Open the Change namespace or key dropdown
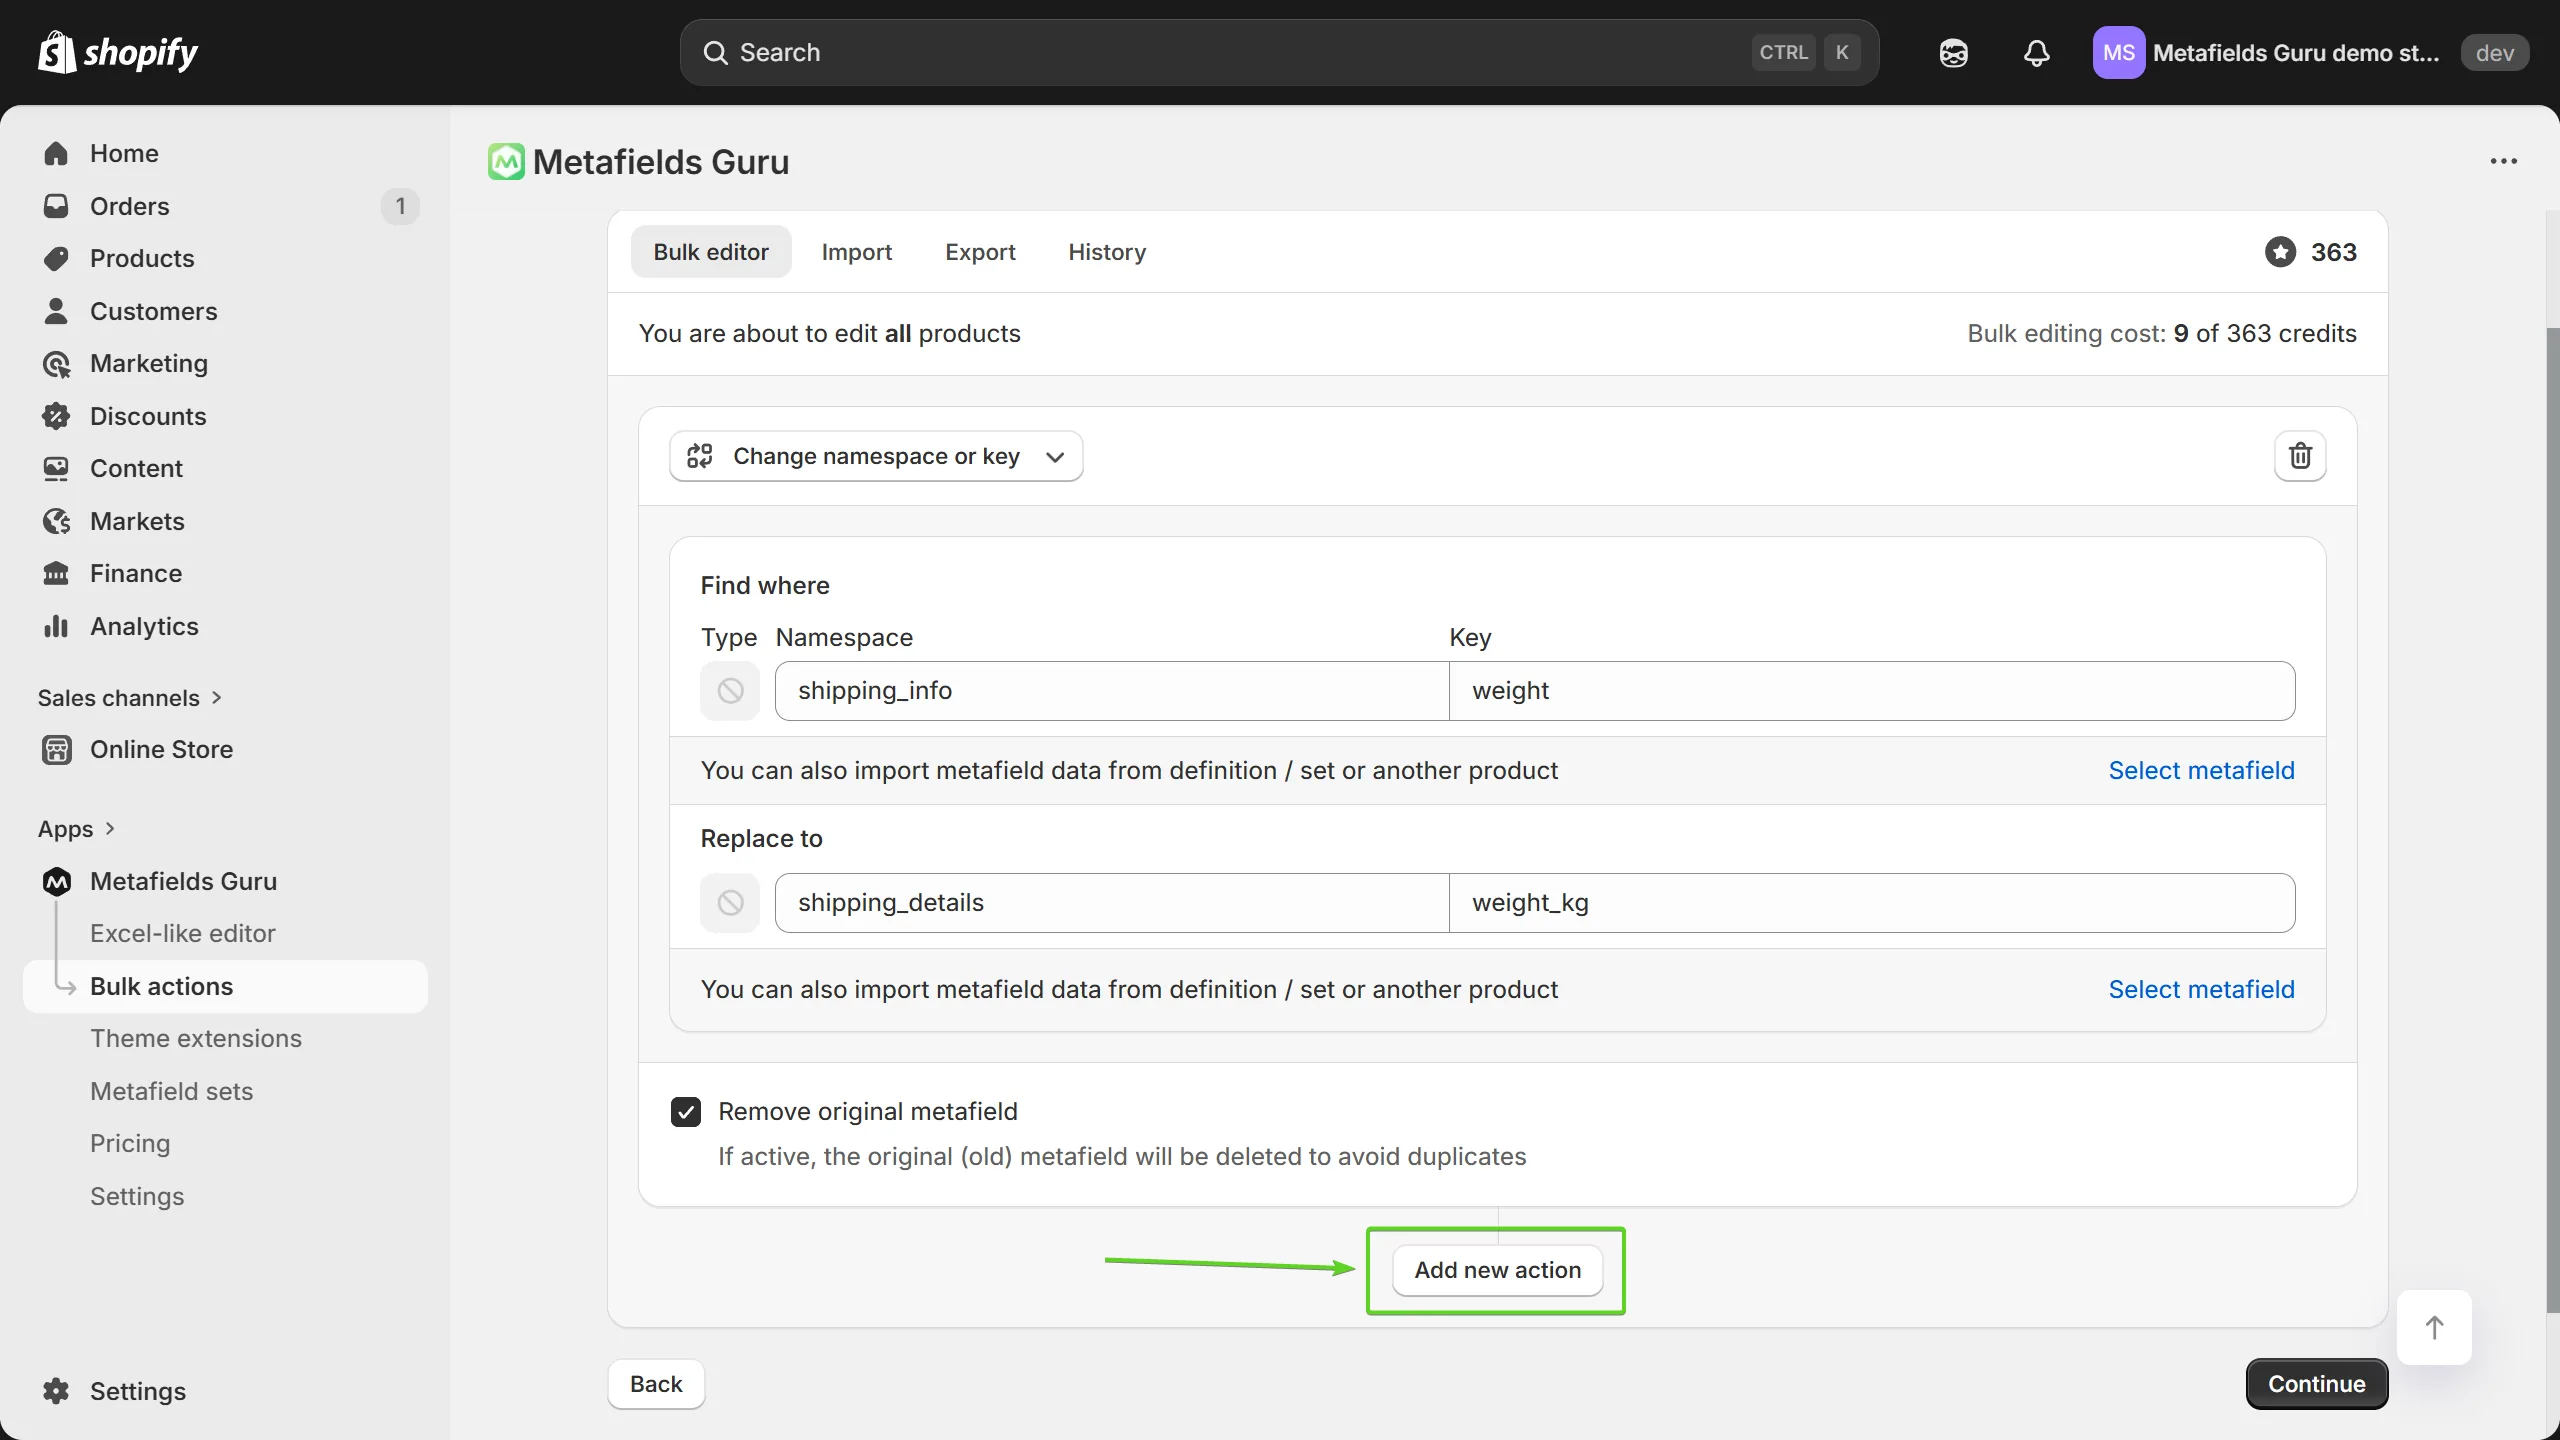Screen dimensions: 2560x1440 tap(876, 456)
